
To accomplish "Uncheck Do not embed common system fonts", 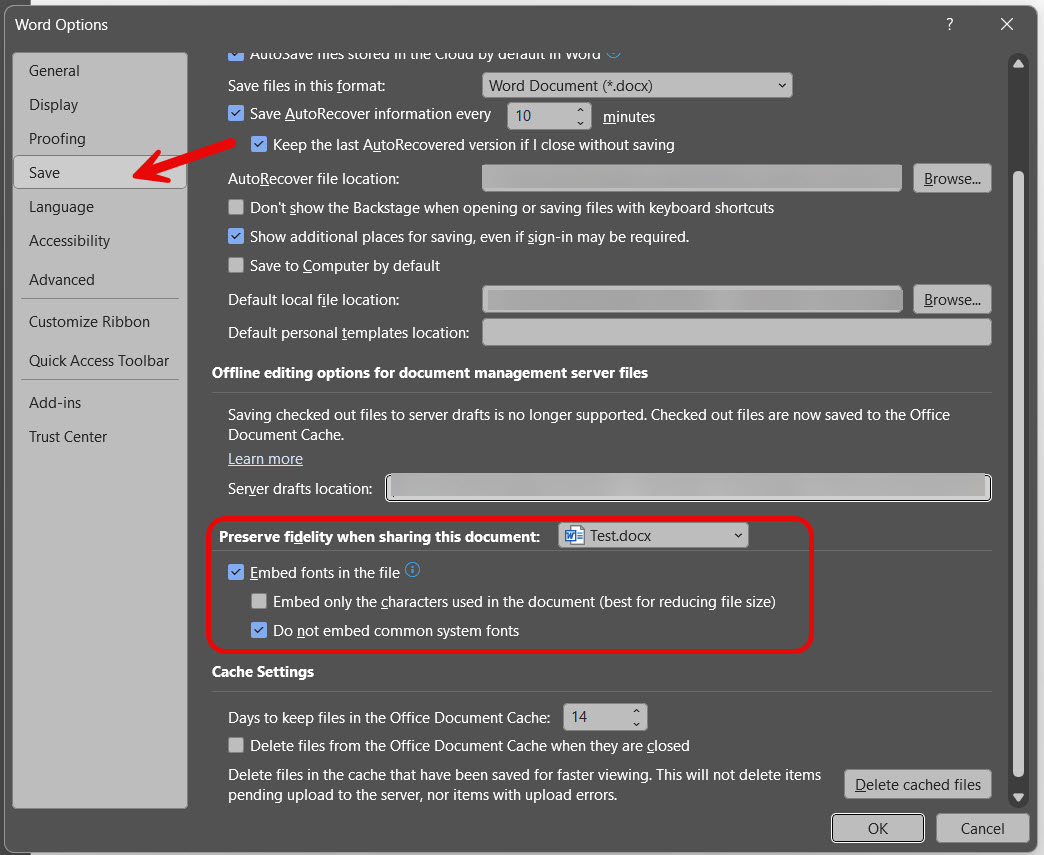I will [259, 631].
